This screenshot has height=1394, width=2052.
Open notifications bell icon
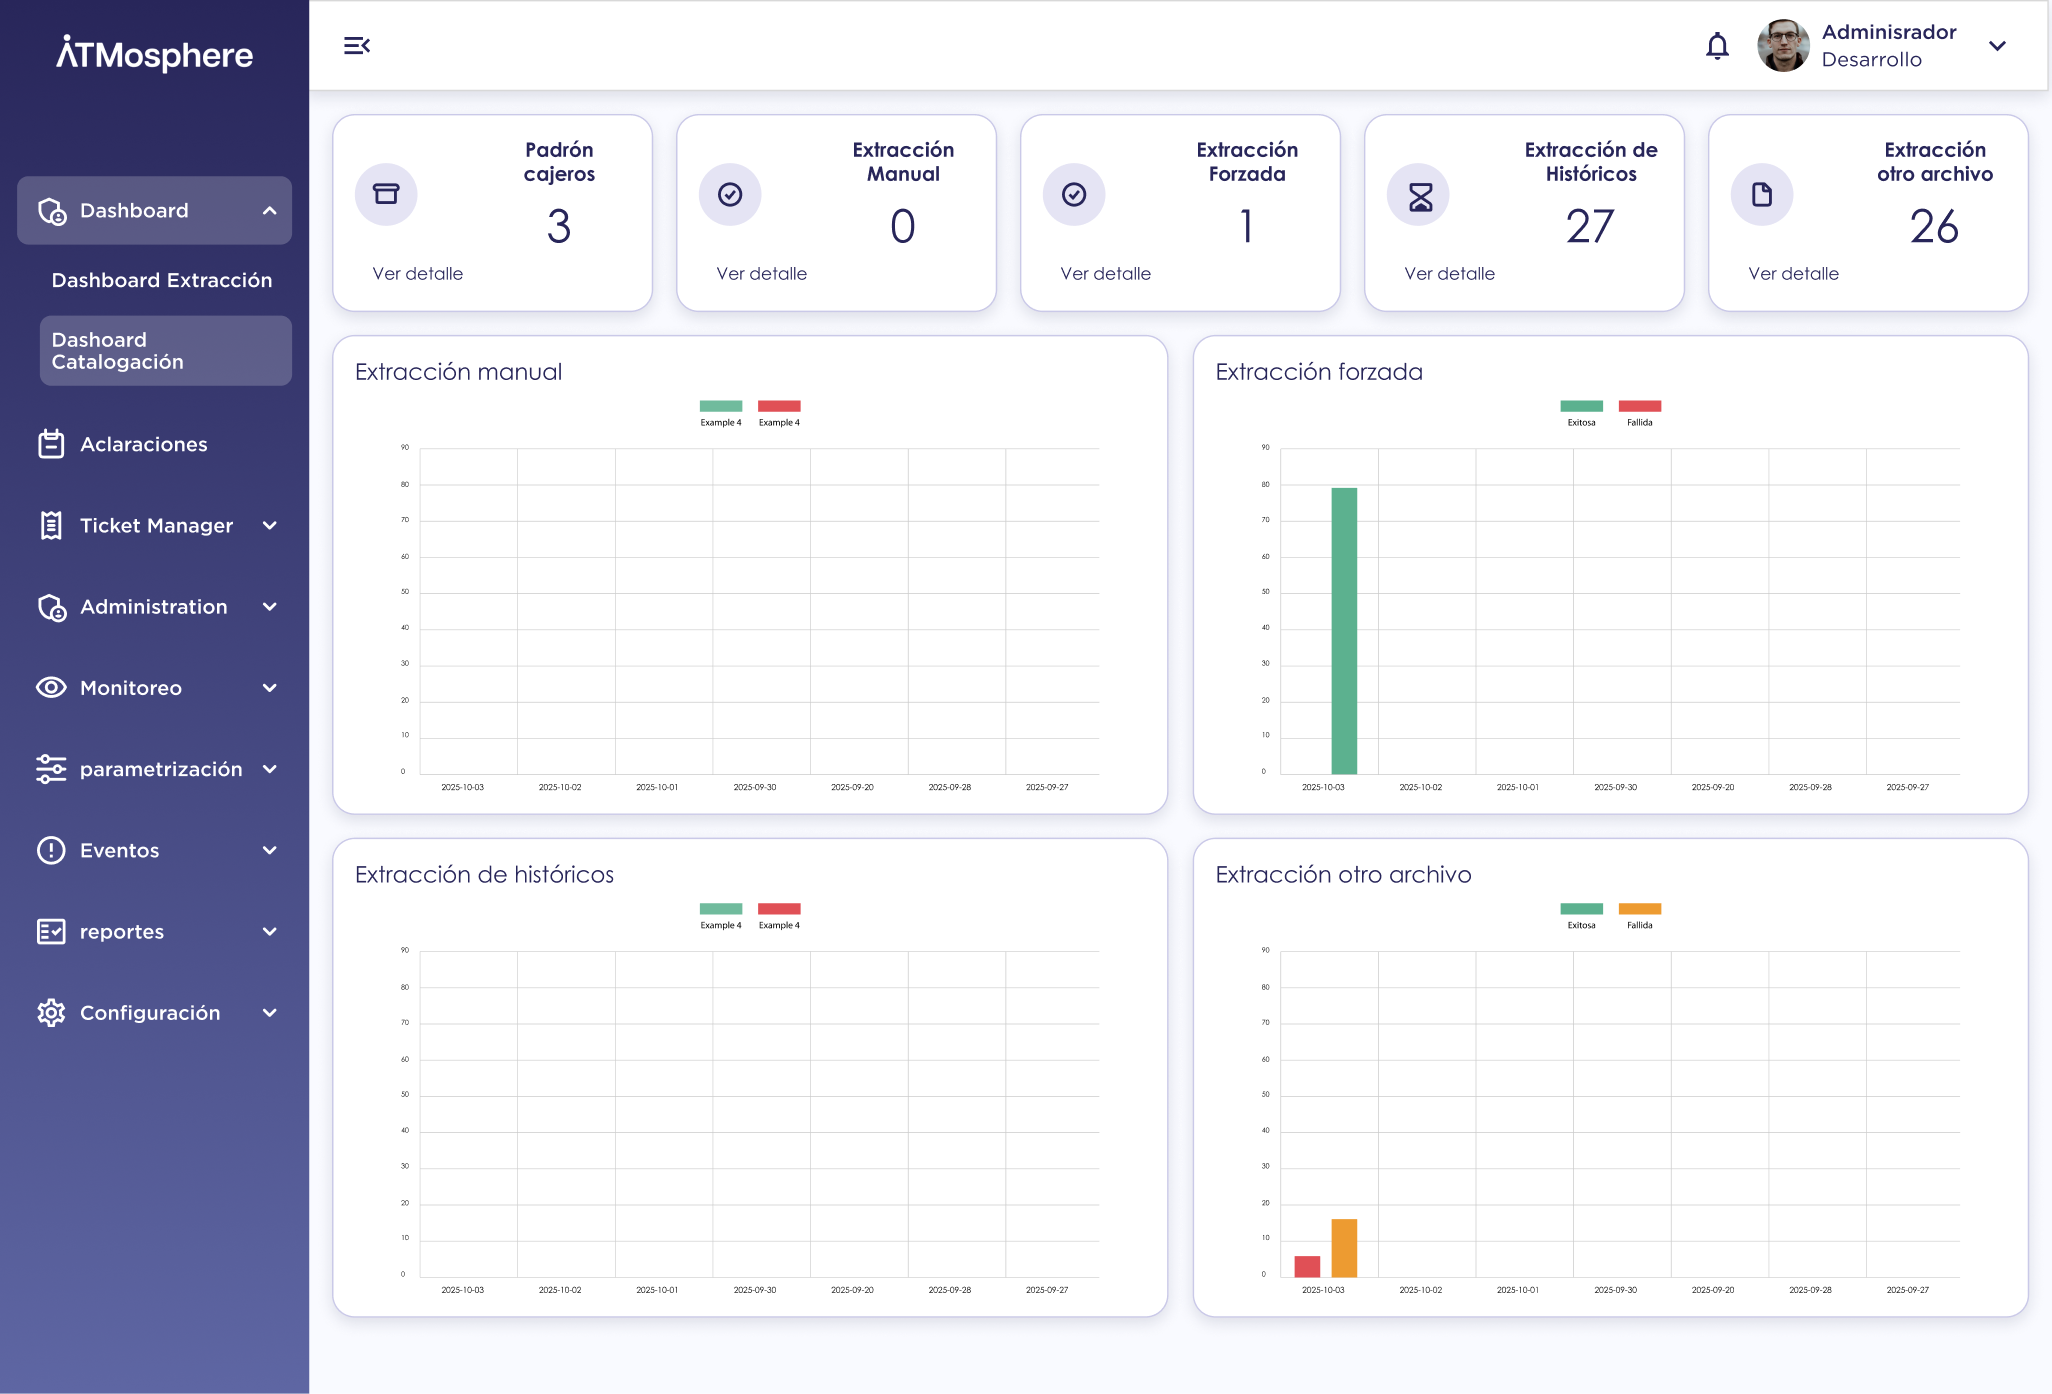pyautogui.click(x=1717, y=46)
